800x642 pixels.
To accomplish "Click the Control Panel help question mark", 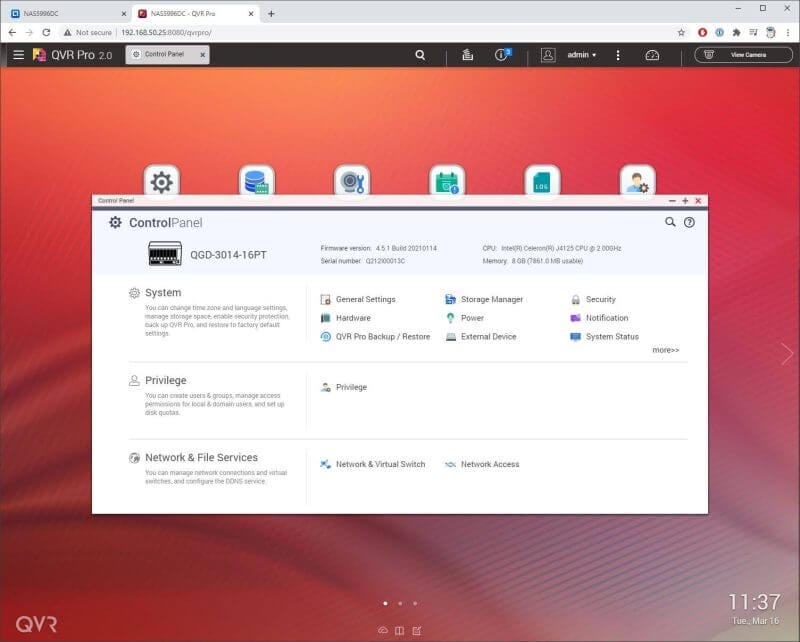I will tap(689, 222).
